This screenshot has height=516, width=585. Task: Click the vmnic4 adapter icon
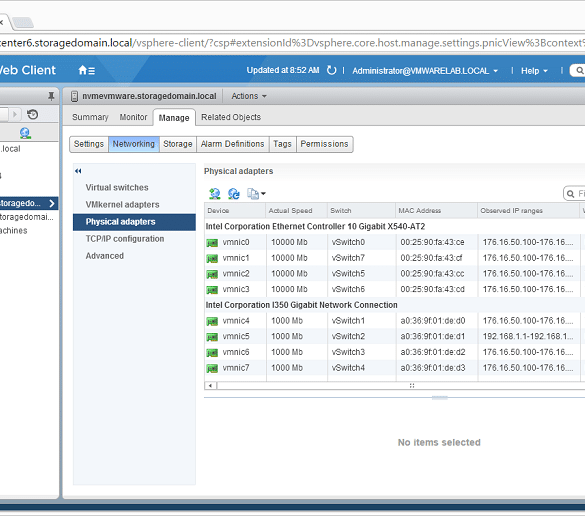[212, 321]
